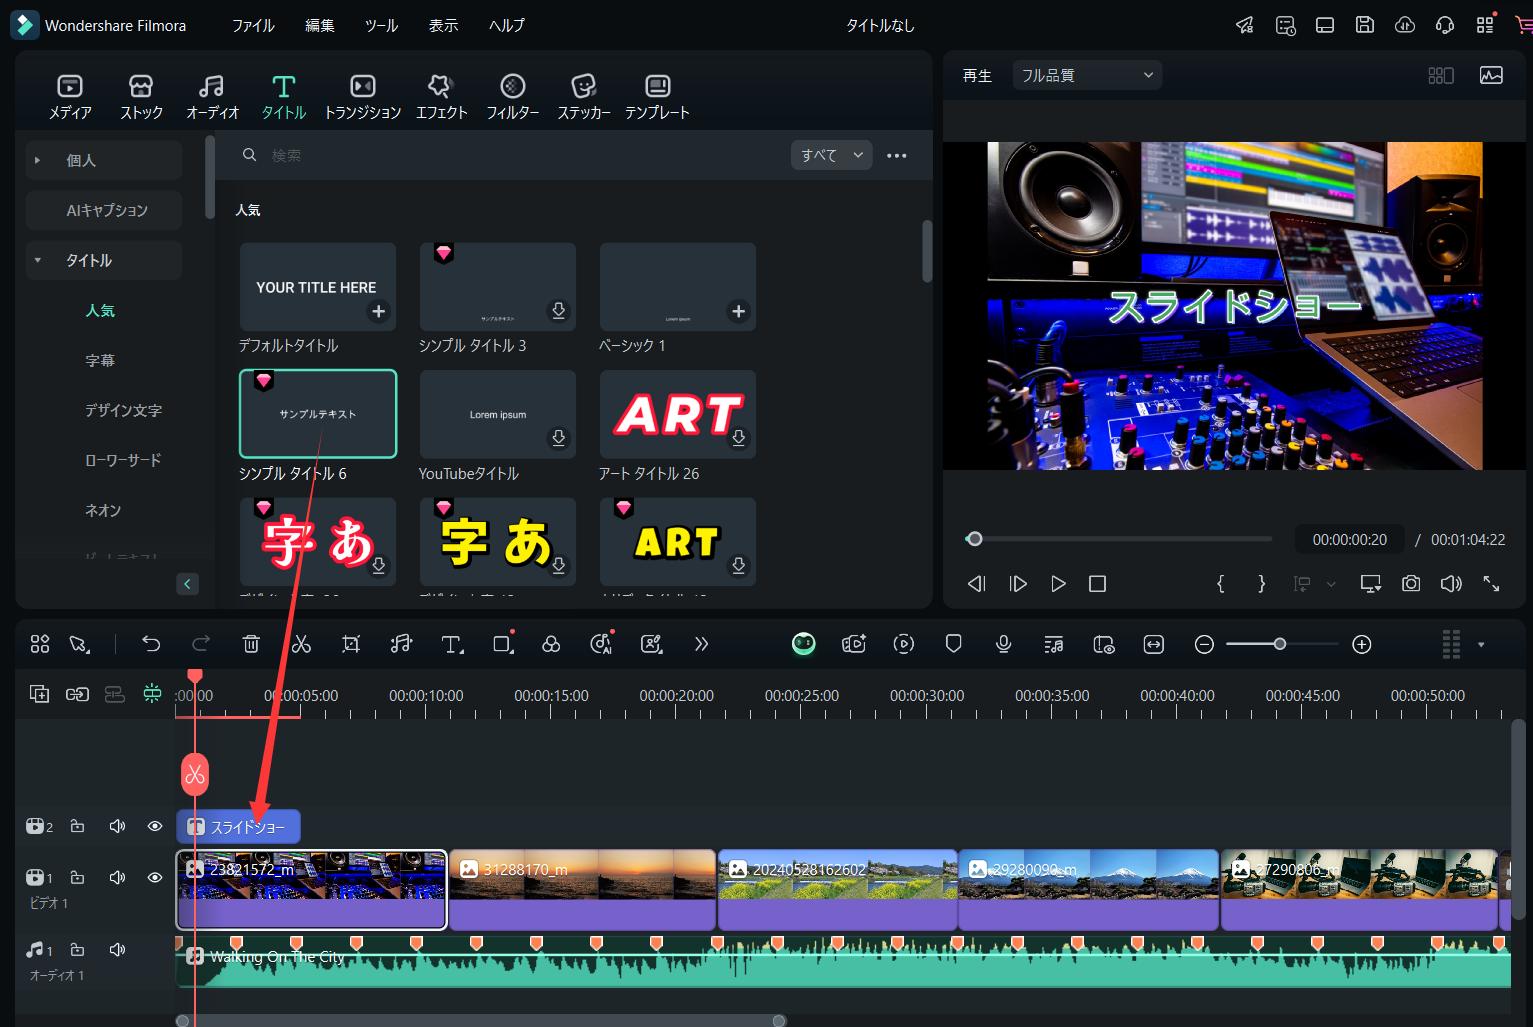
Task: Lock the Audio 1 track
Action: tap(77, 949)
